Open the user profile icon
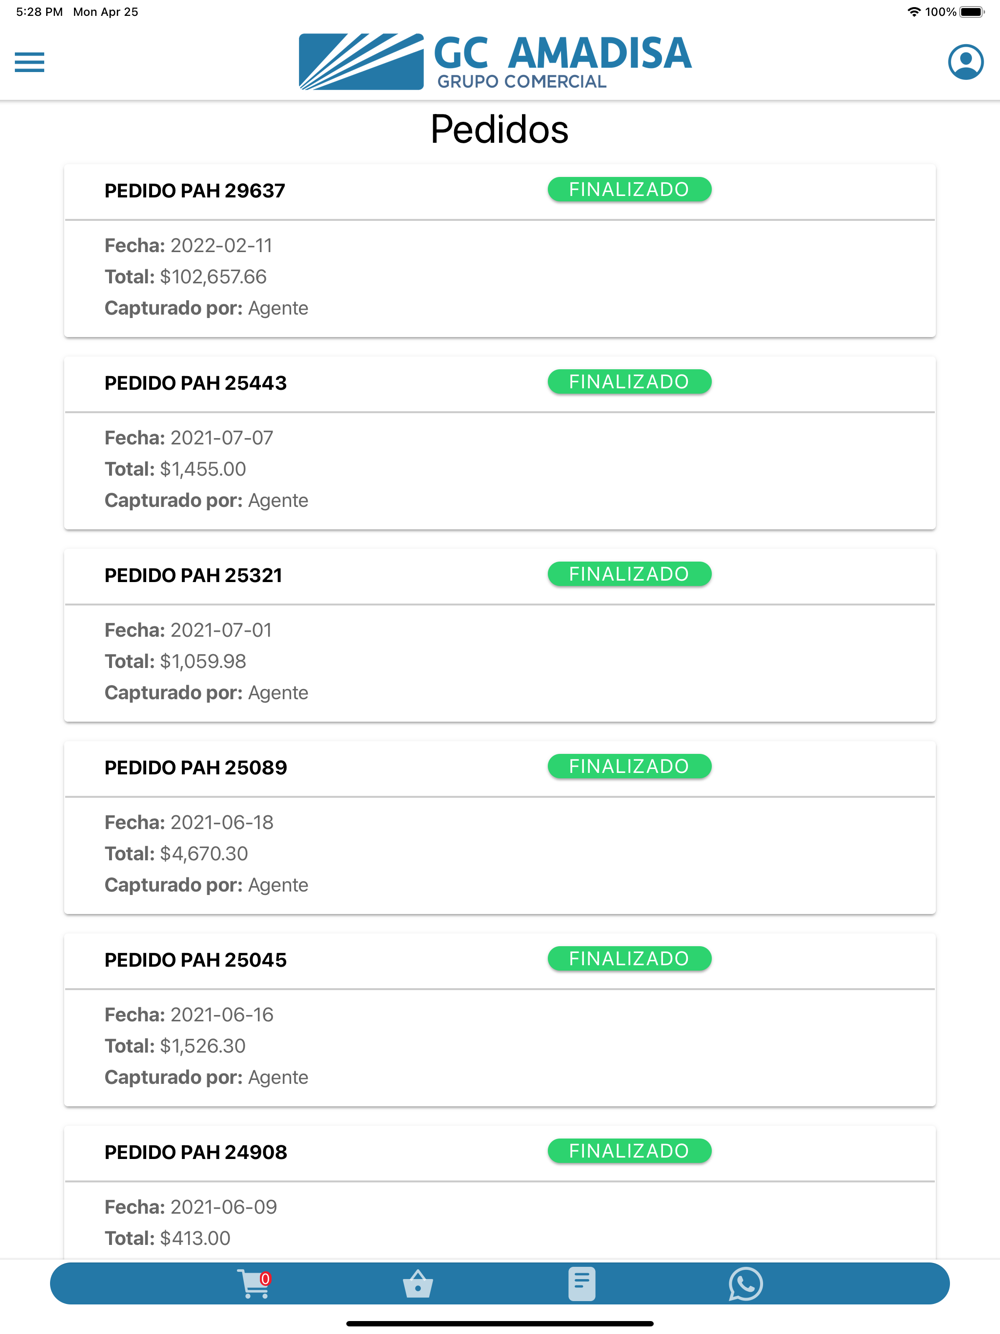The width and height of the screenshot is (1000, 1334). (x=965, y=62)
